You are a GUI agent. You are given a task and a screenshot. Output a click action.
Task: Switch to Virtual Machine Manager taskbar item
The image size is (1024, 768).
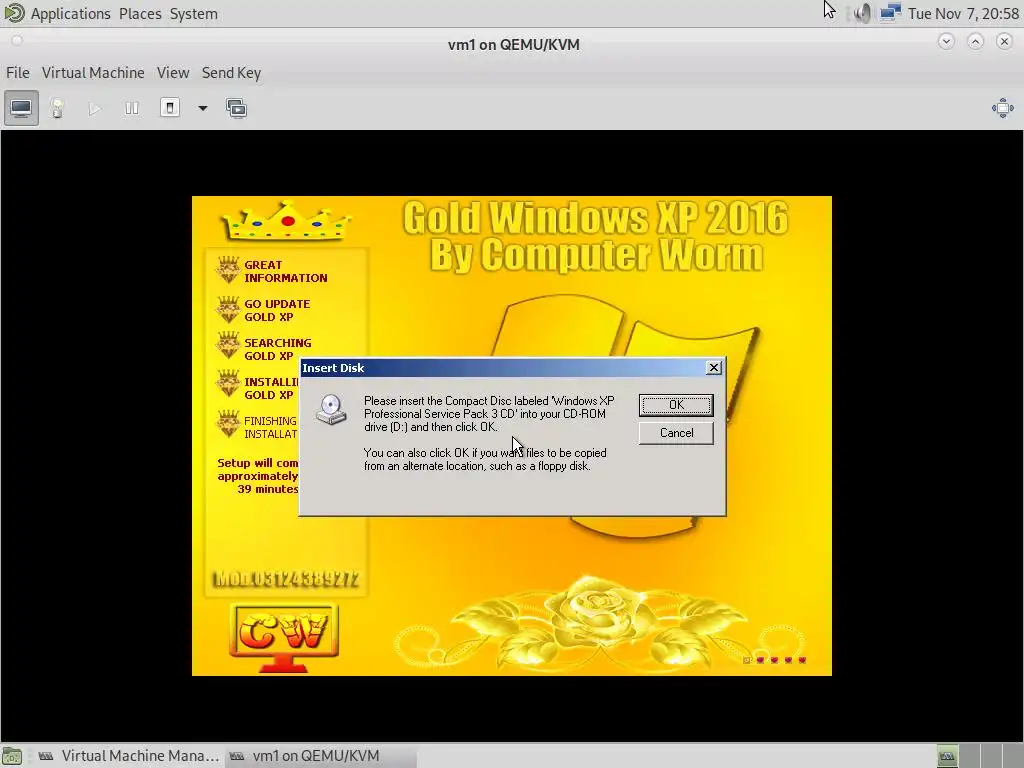(129, 756)
